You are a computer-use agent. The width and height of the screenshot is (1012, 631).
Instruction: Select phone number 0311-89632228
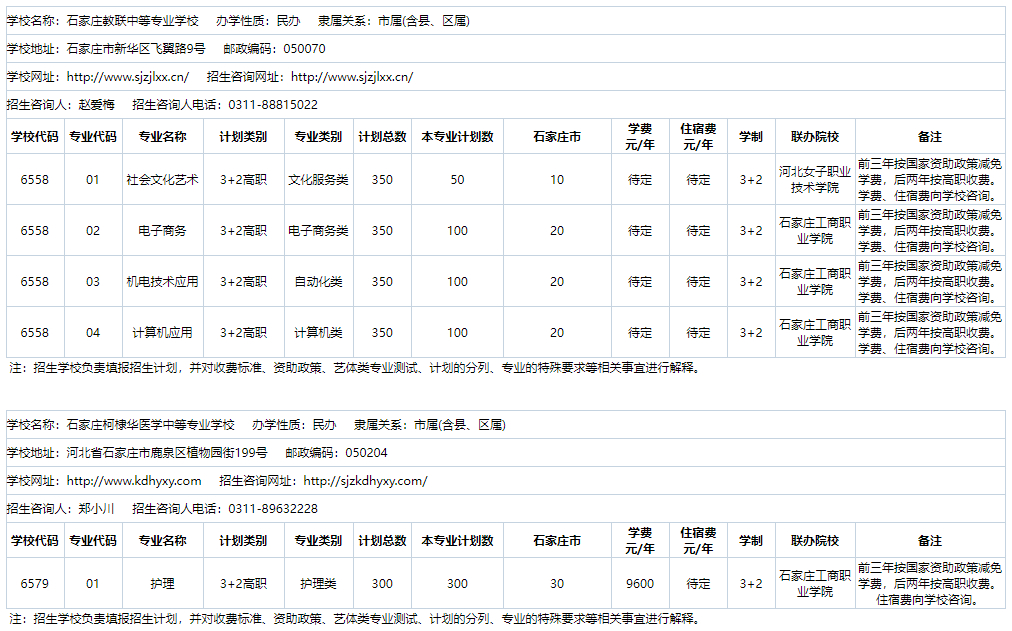click(273, 509)
